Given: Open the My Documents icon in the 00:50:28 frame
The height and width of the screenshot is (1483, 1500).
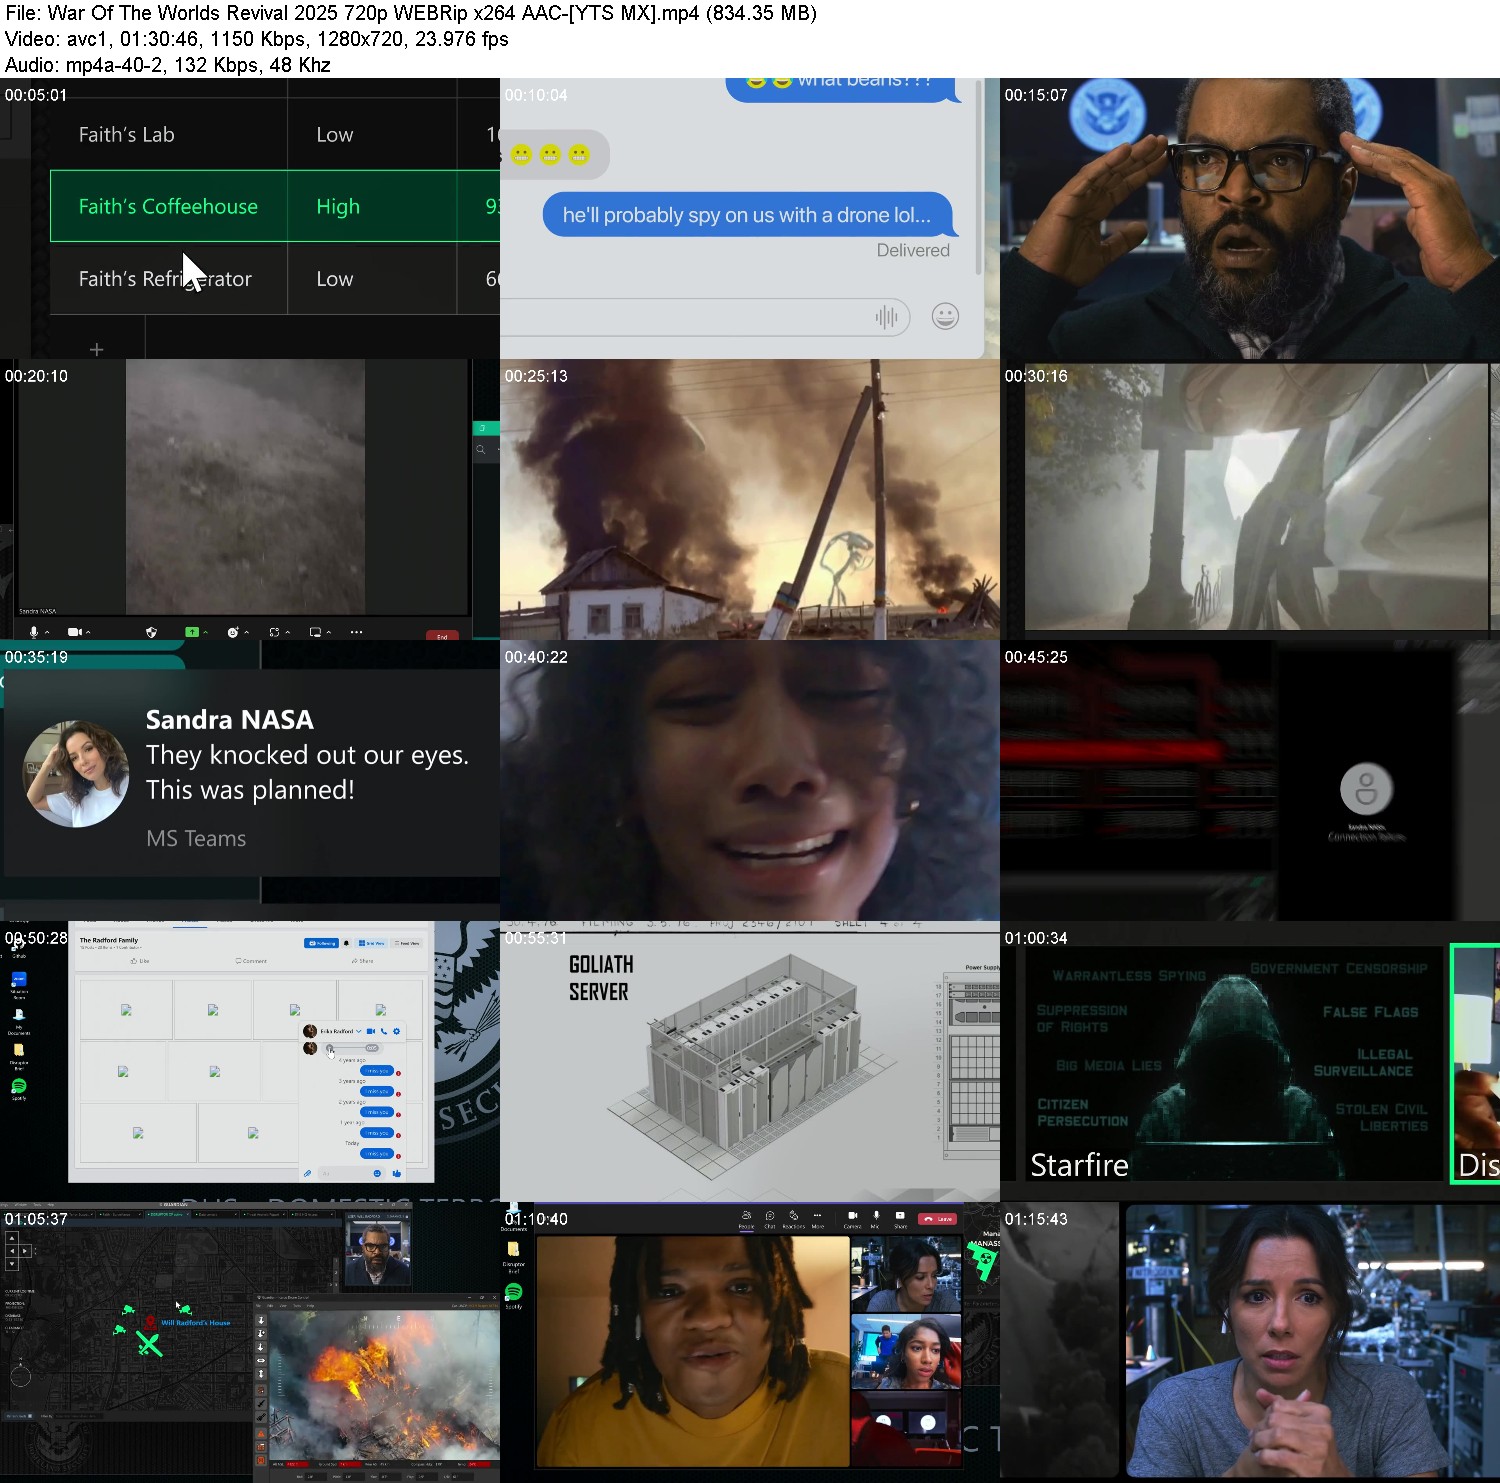Looking at the screenshot, I should coord(19,1020).
